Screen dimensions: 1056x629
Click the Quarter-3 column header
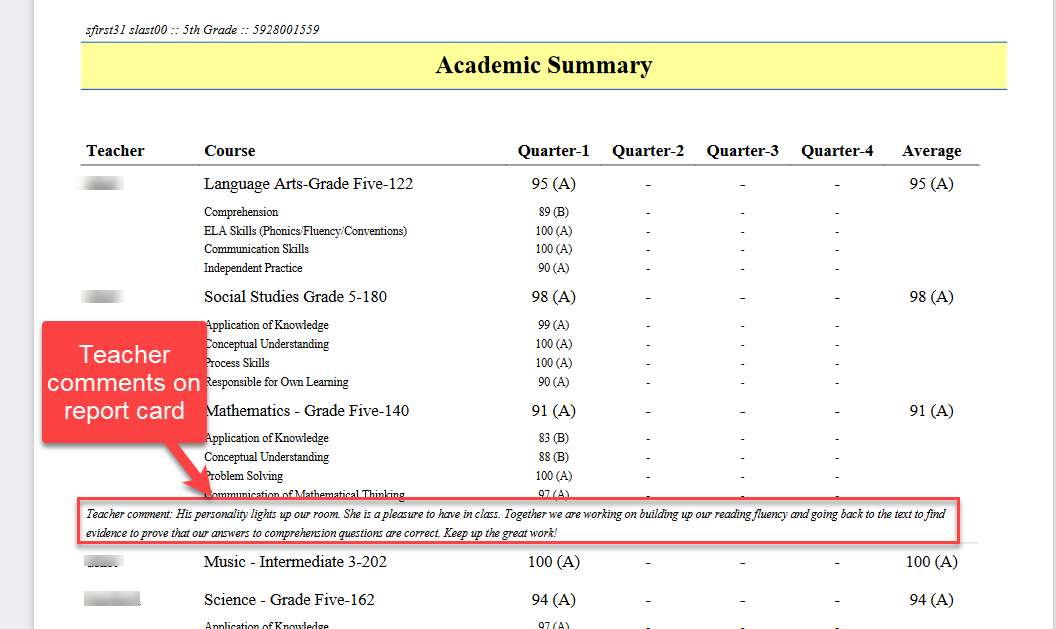[x=742, y=151]
